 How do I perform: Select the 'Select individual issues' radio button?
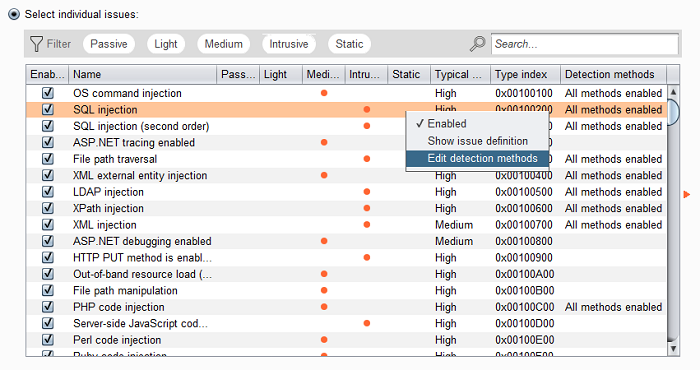pyautogui.click(x=14, y=14)
